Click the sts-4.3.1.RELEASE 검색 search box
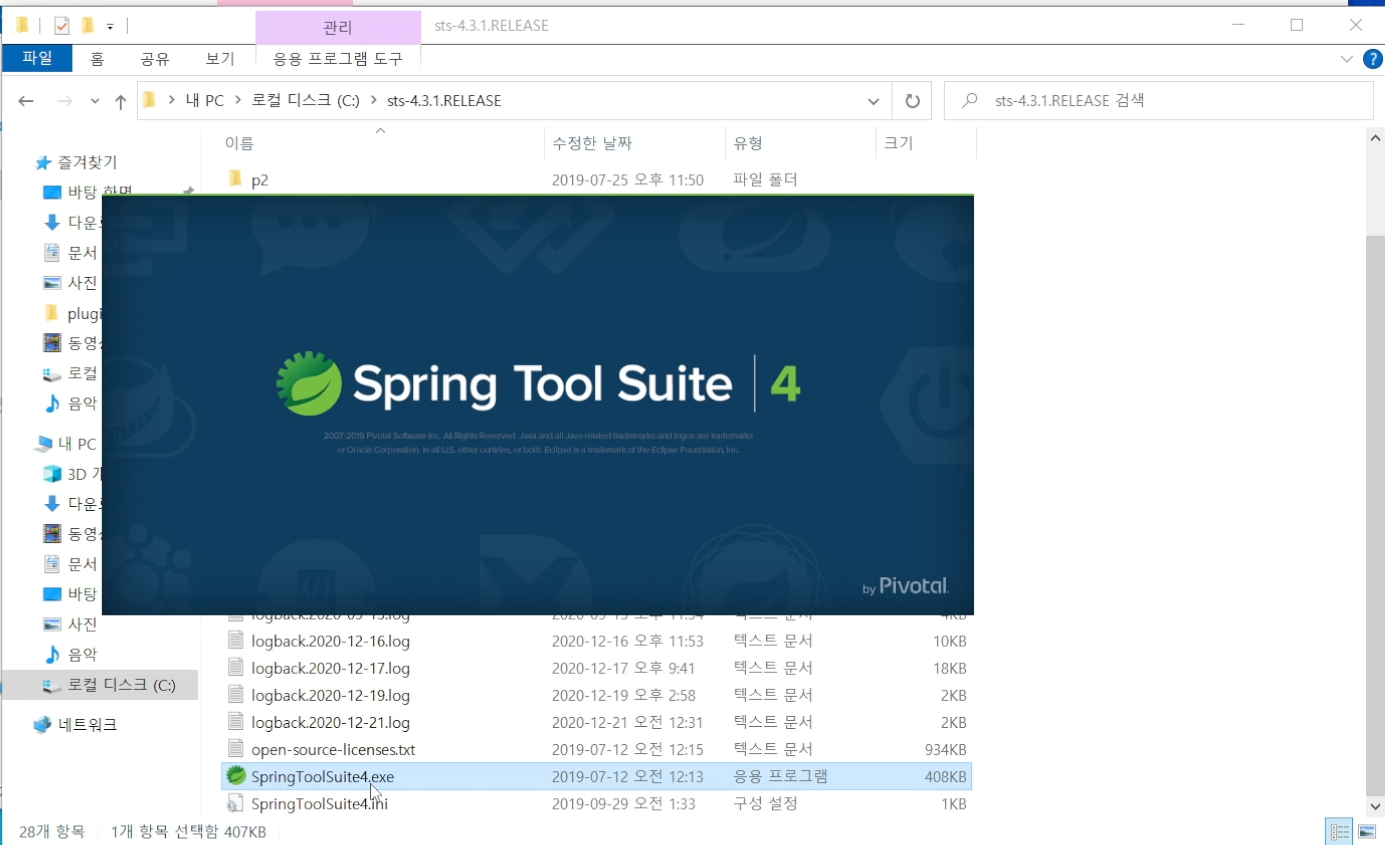This screenshot has height=845, width=1385. [x=1159, y=101]
